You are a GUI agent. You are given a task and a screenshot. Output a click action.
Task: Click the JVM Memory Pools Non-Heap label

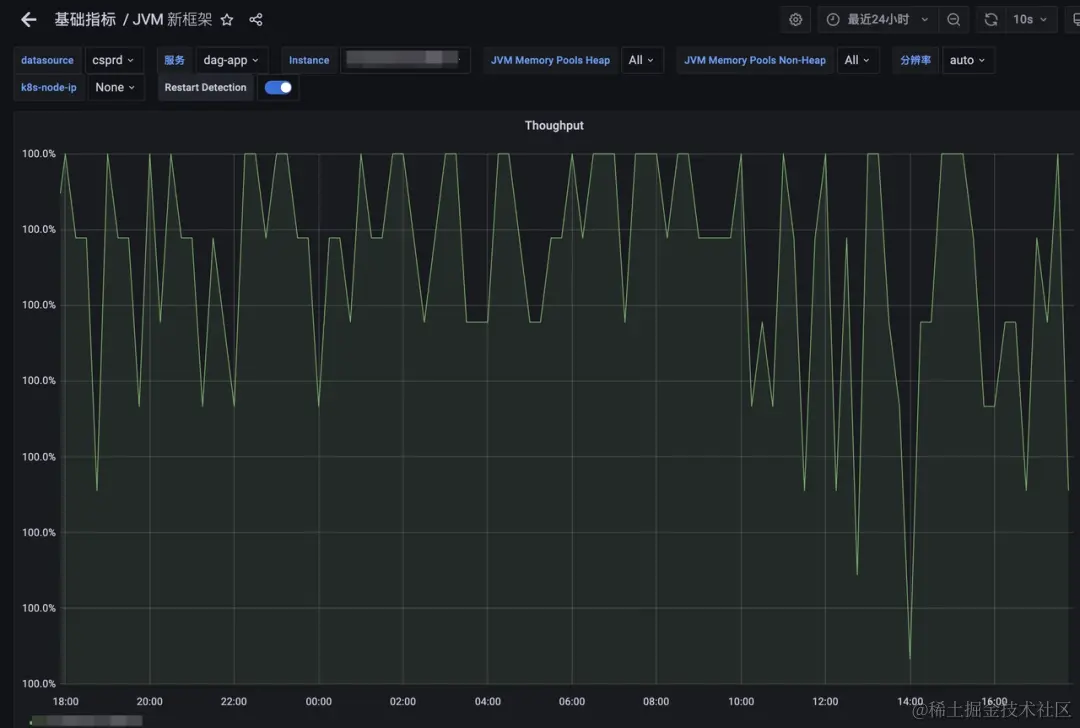pos(754,60)
